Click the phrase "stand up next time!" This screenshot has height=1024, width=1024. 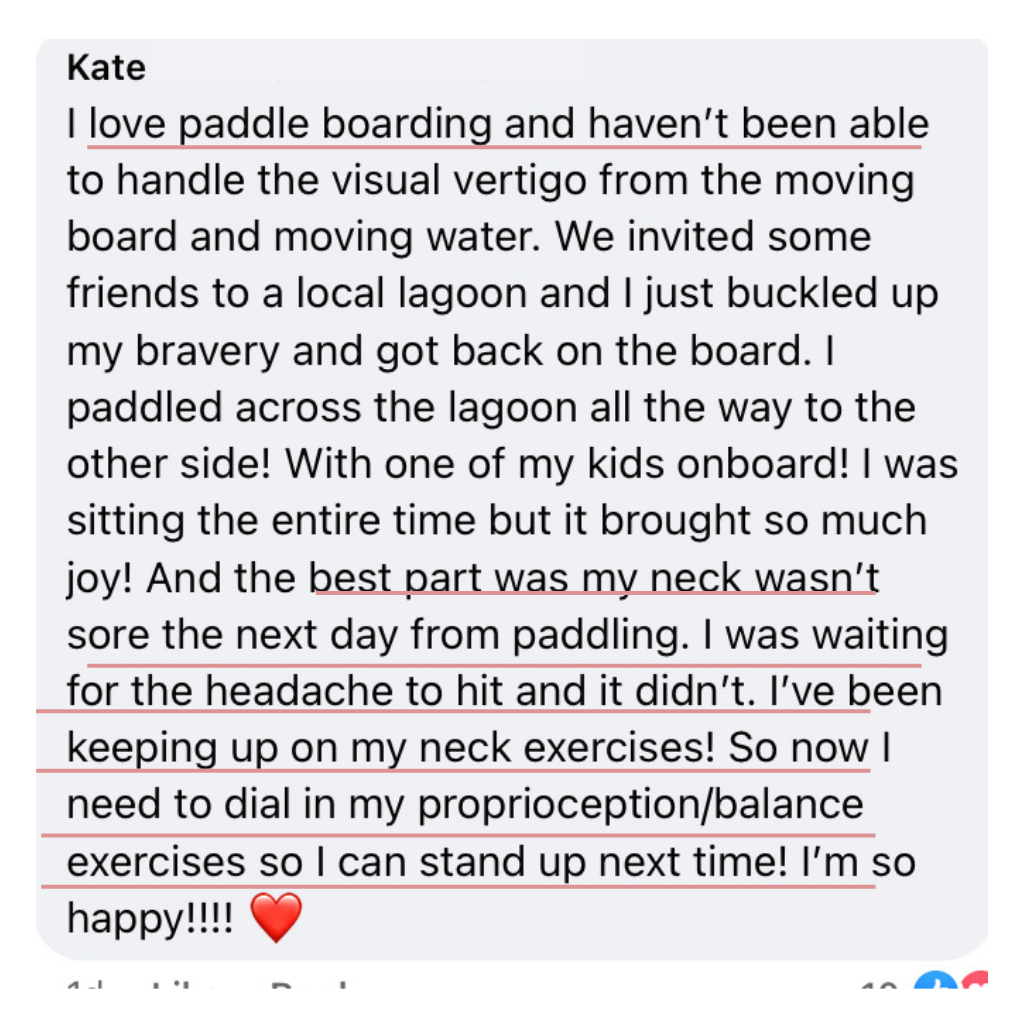603,863
